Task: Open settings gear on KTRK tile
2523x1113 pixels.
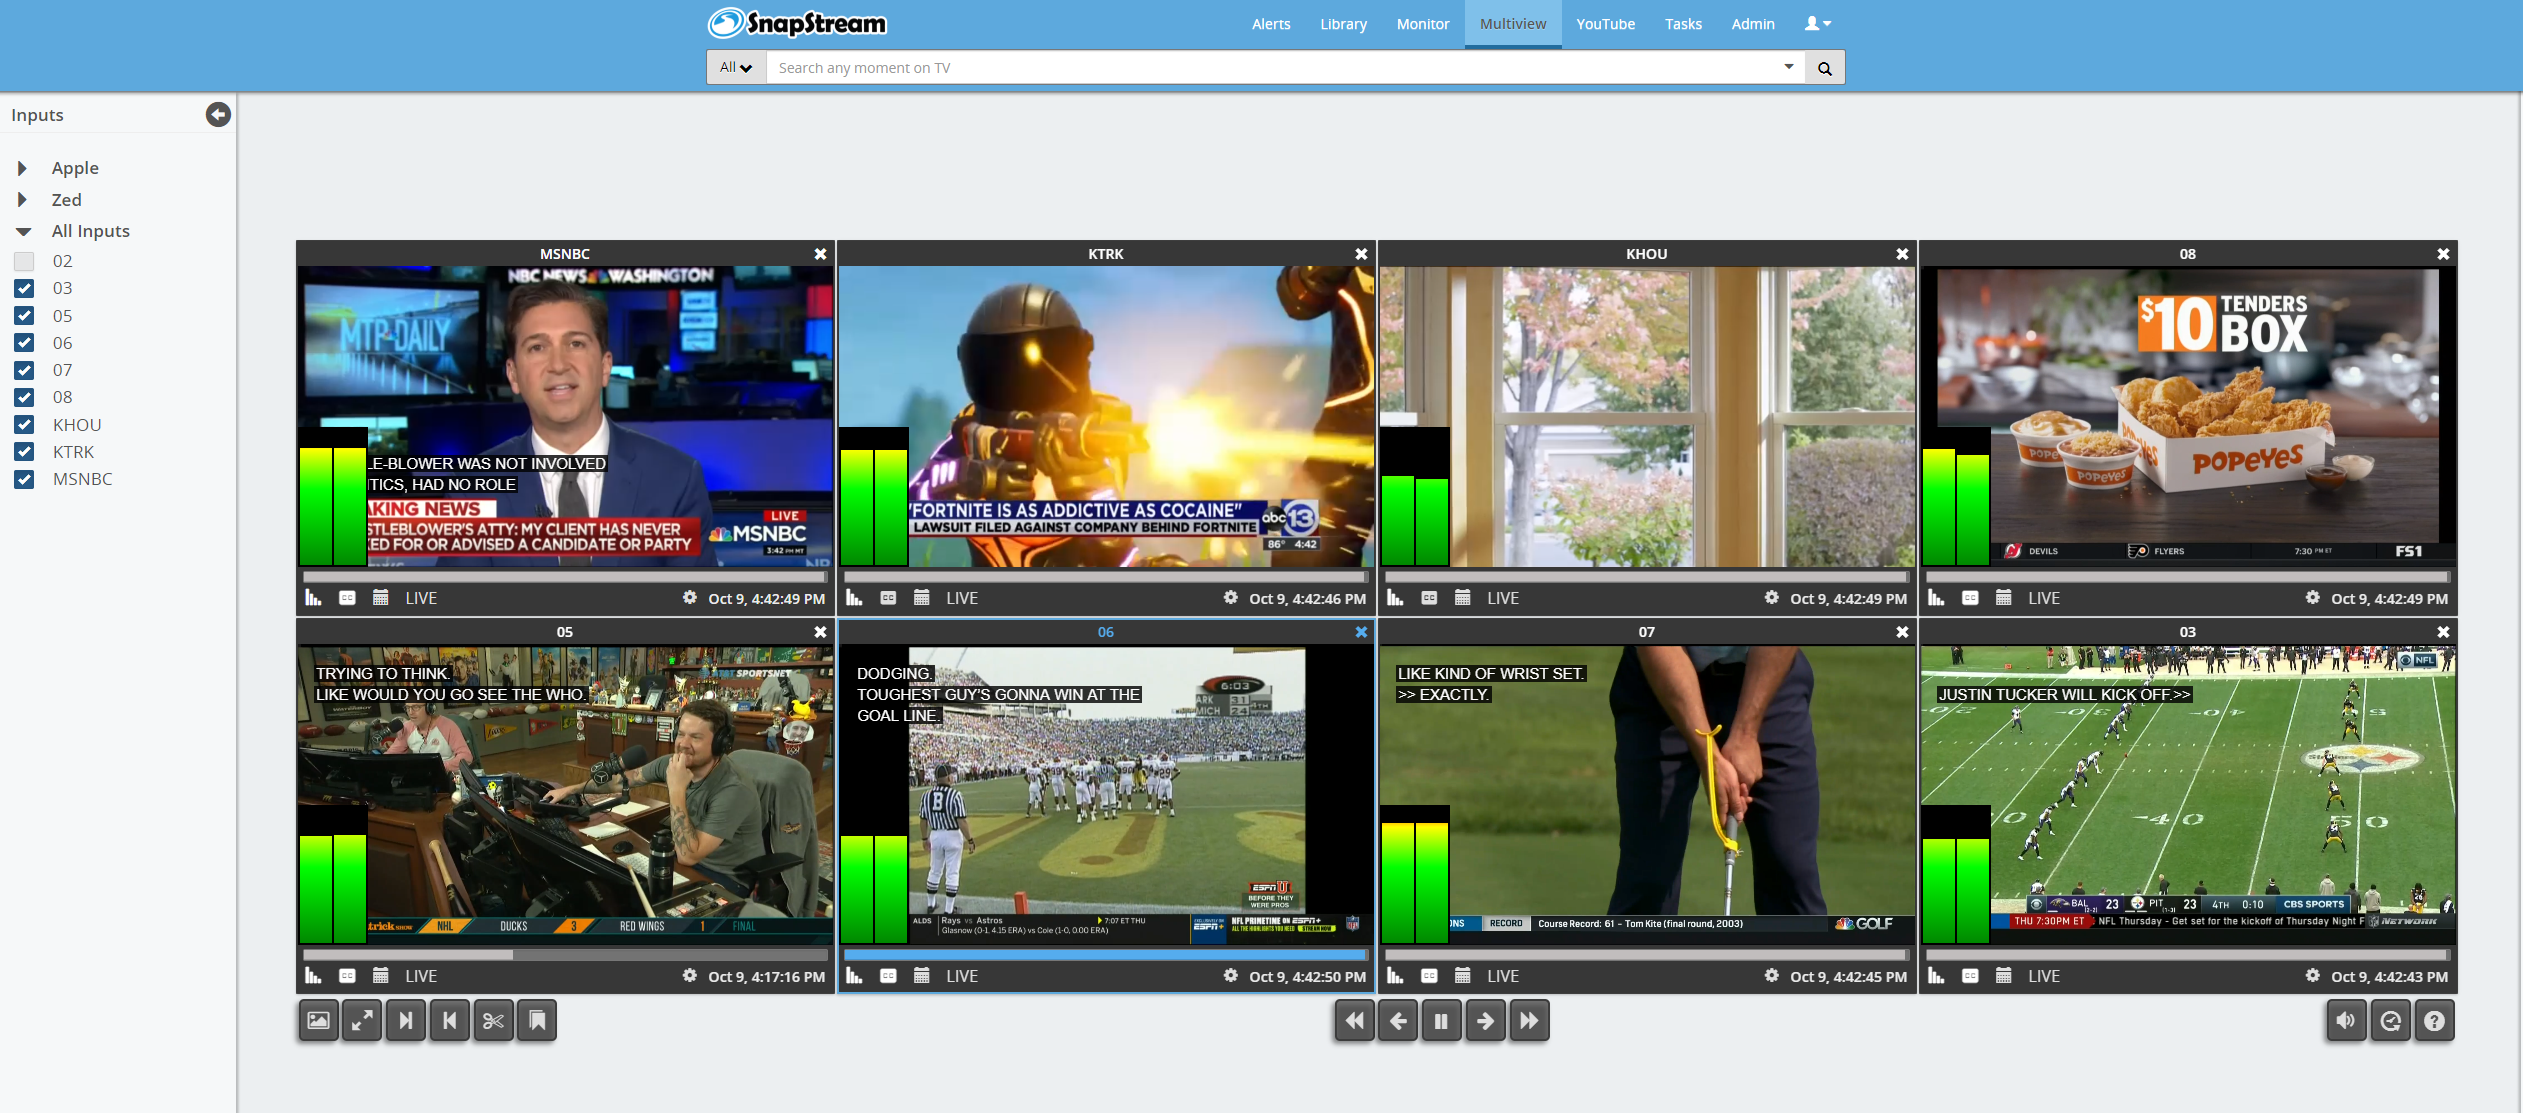Action: (x=1231, y=598)
